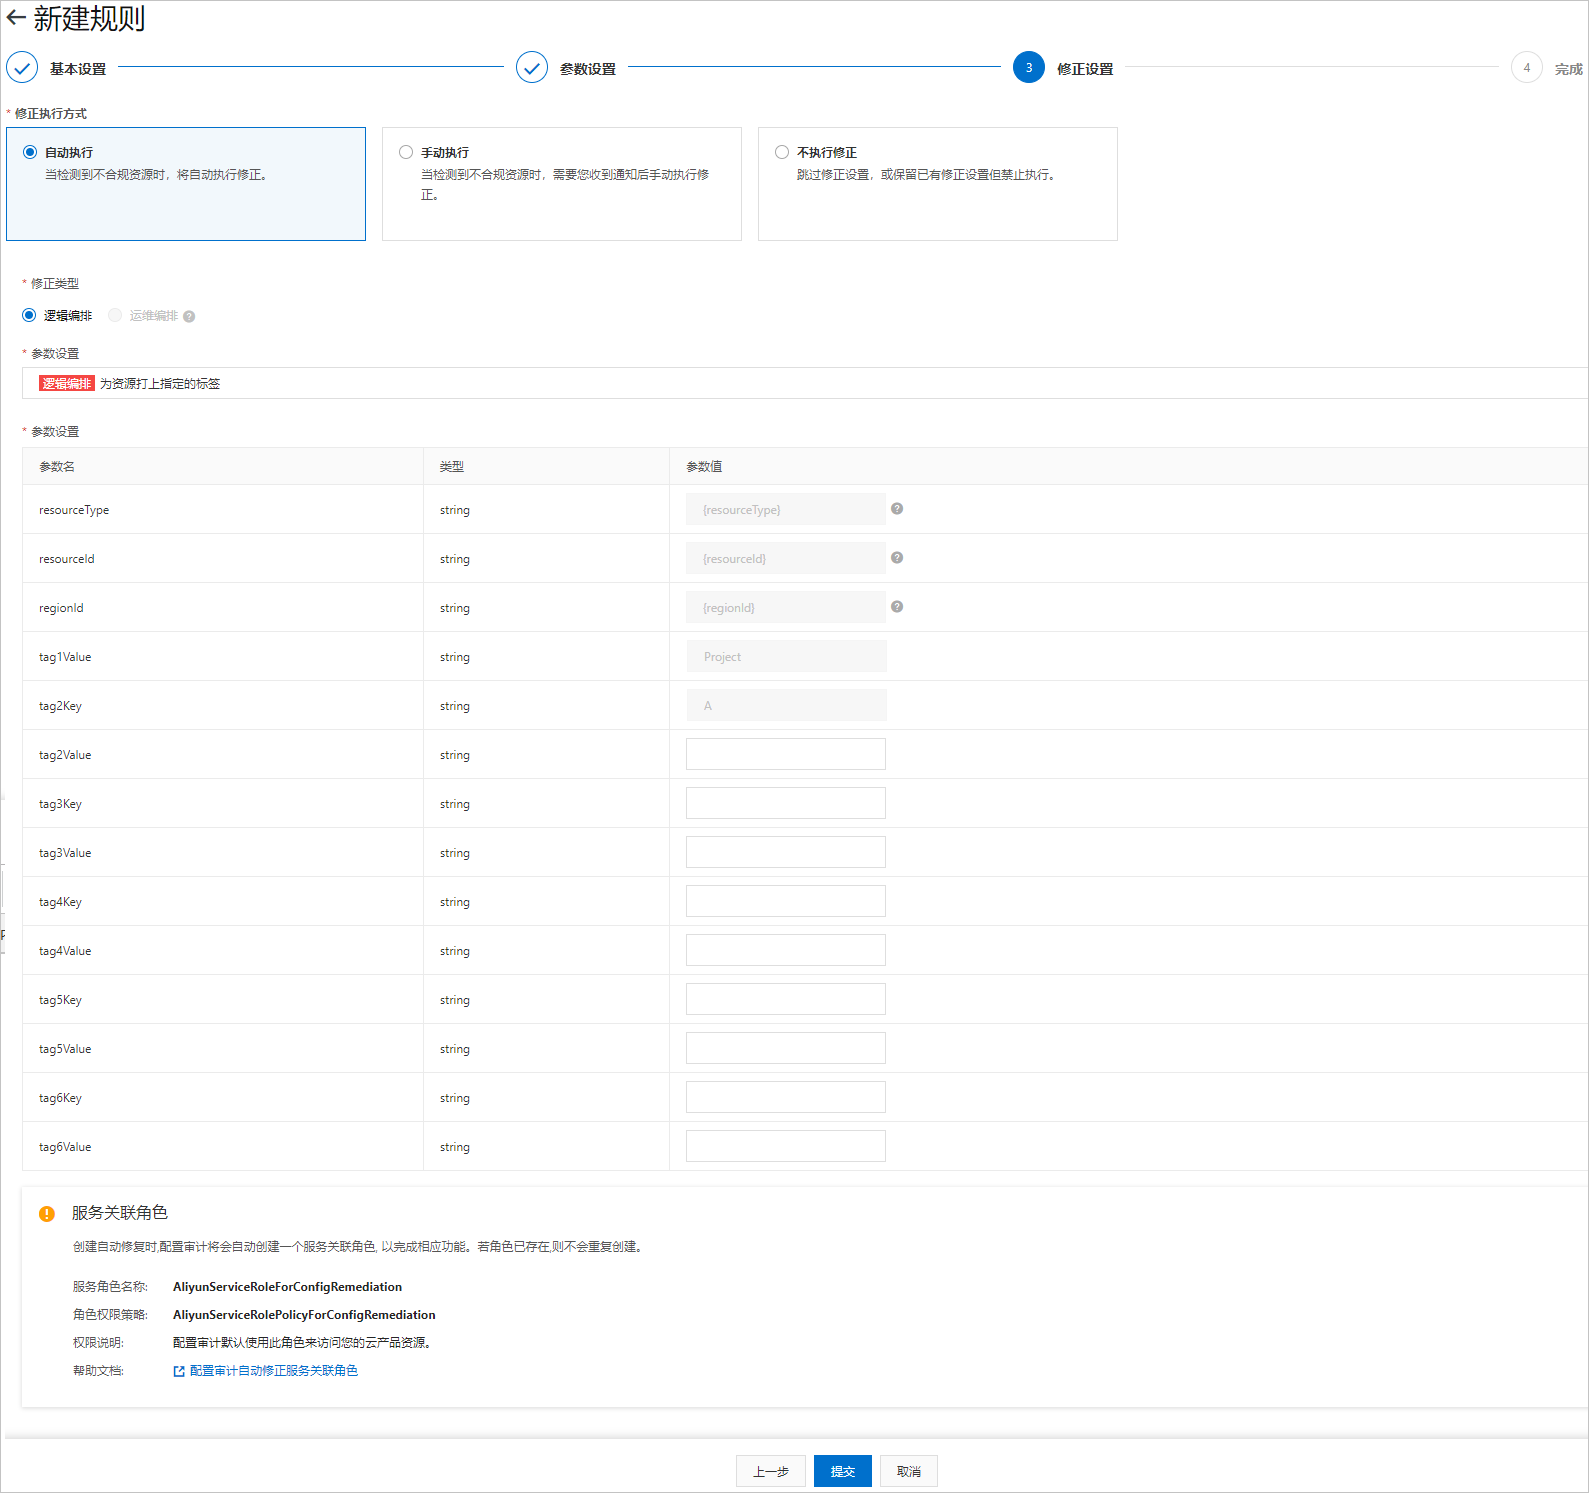
Task: Focus the tag4Key input field
Action: coord(786,901)
